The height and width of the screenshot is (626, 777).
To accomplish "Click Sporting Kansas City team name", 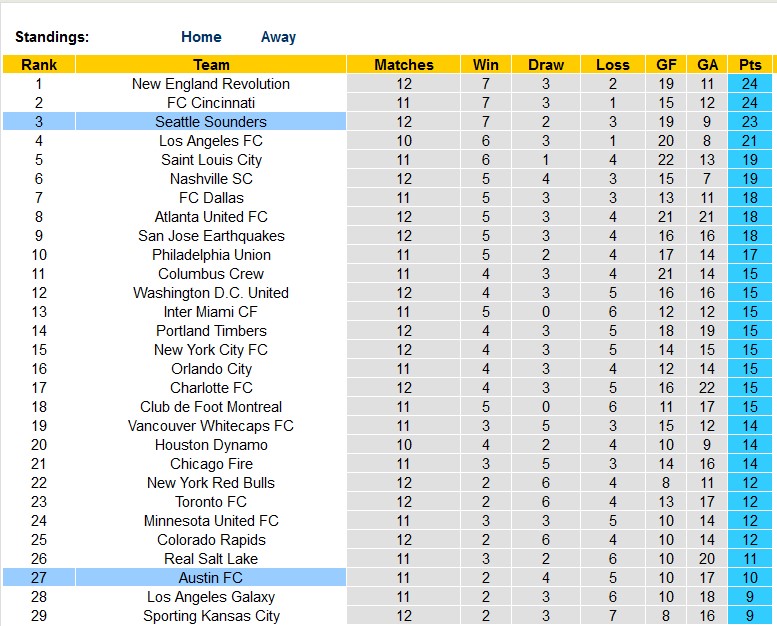I will pos(211,616).
